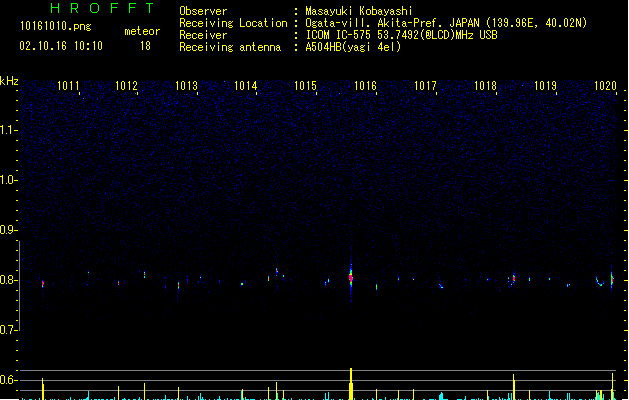Image resolution: width=629 pixels, height=400 pixels.
Task: Select the file name 10161010.png
Action: [56, 26]
